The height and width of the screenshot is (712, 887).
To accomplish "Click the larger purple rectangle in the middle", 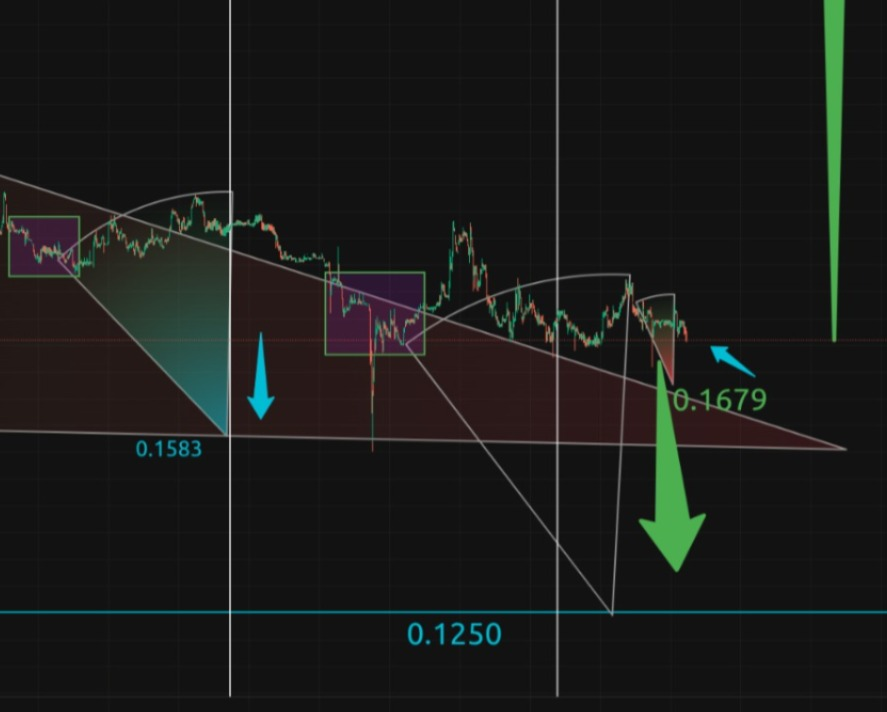I will pos(375,313).
